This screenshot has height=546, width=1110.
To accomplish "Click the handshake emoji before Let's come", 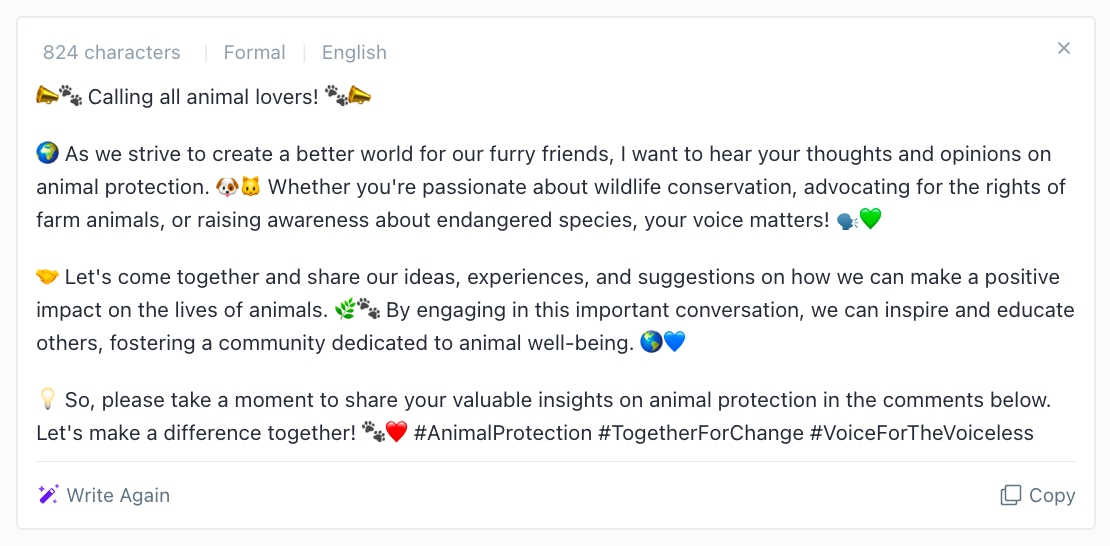I will click(x=47, y=276).
